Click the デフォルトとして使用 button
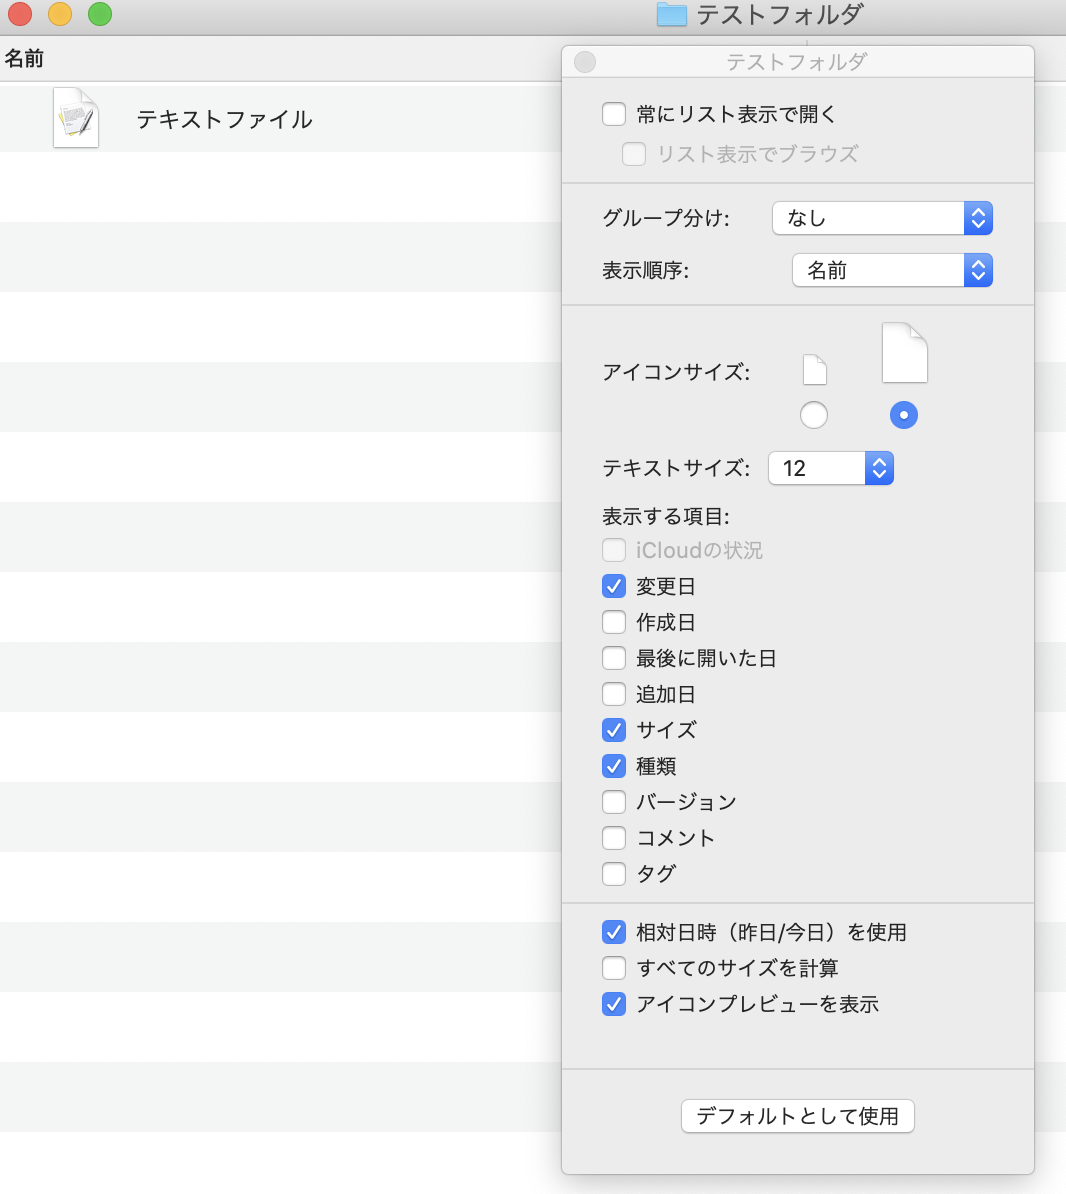 tap(797, 1116)
